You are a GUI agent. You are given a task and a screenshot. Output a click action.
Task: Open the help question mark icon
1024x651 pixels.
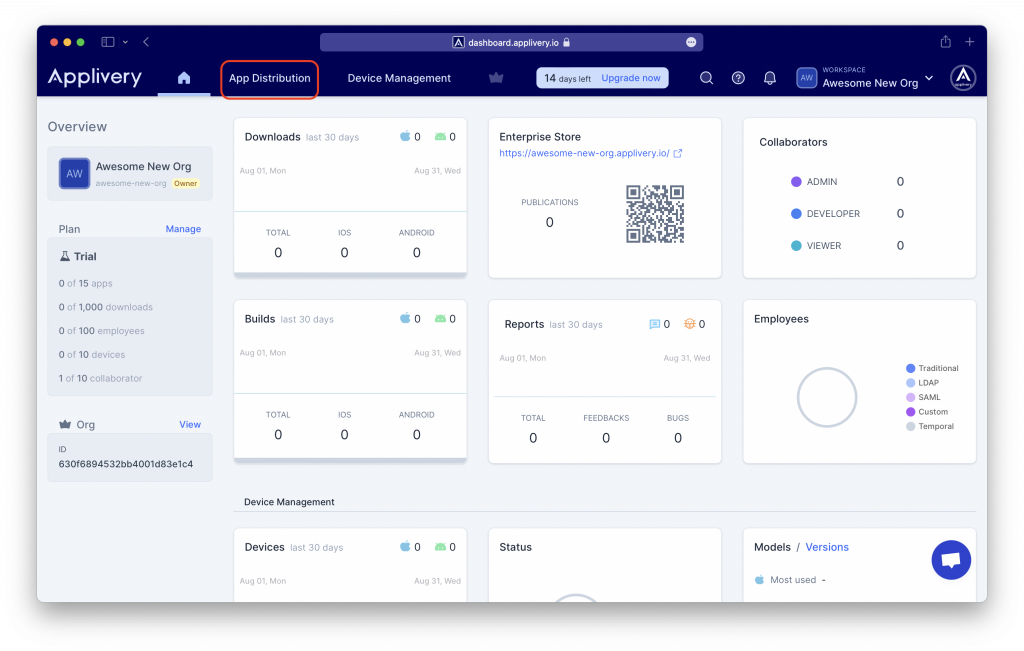738,78
